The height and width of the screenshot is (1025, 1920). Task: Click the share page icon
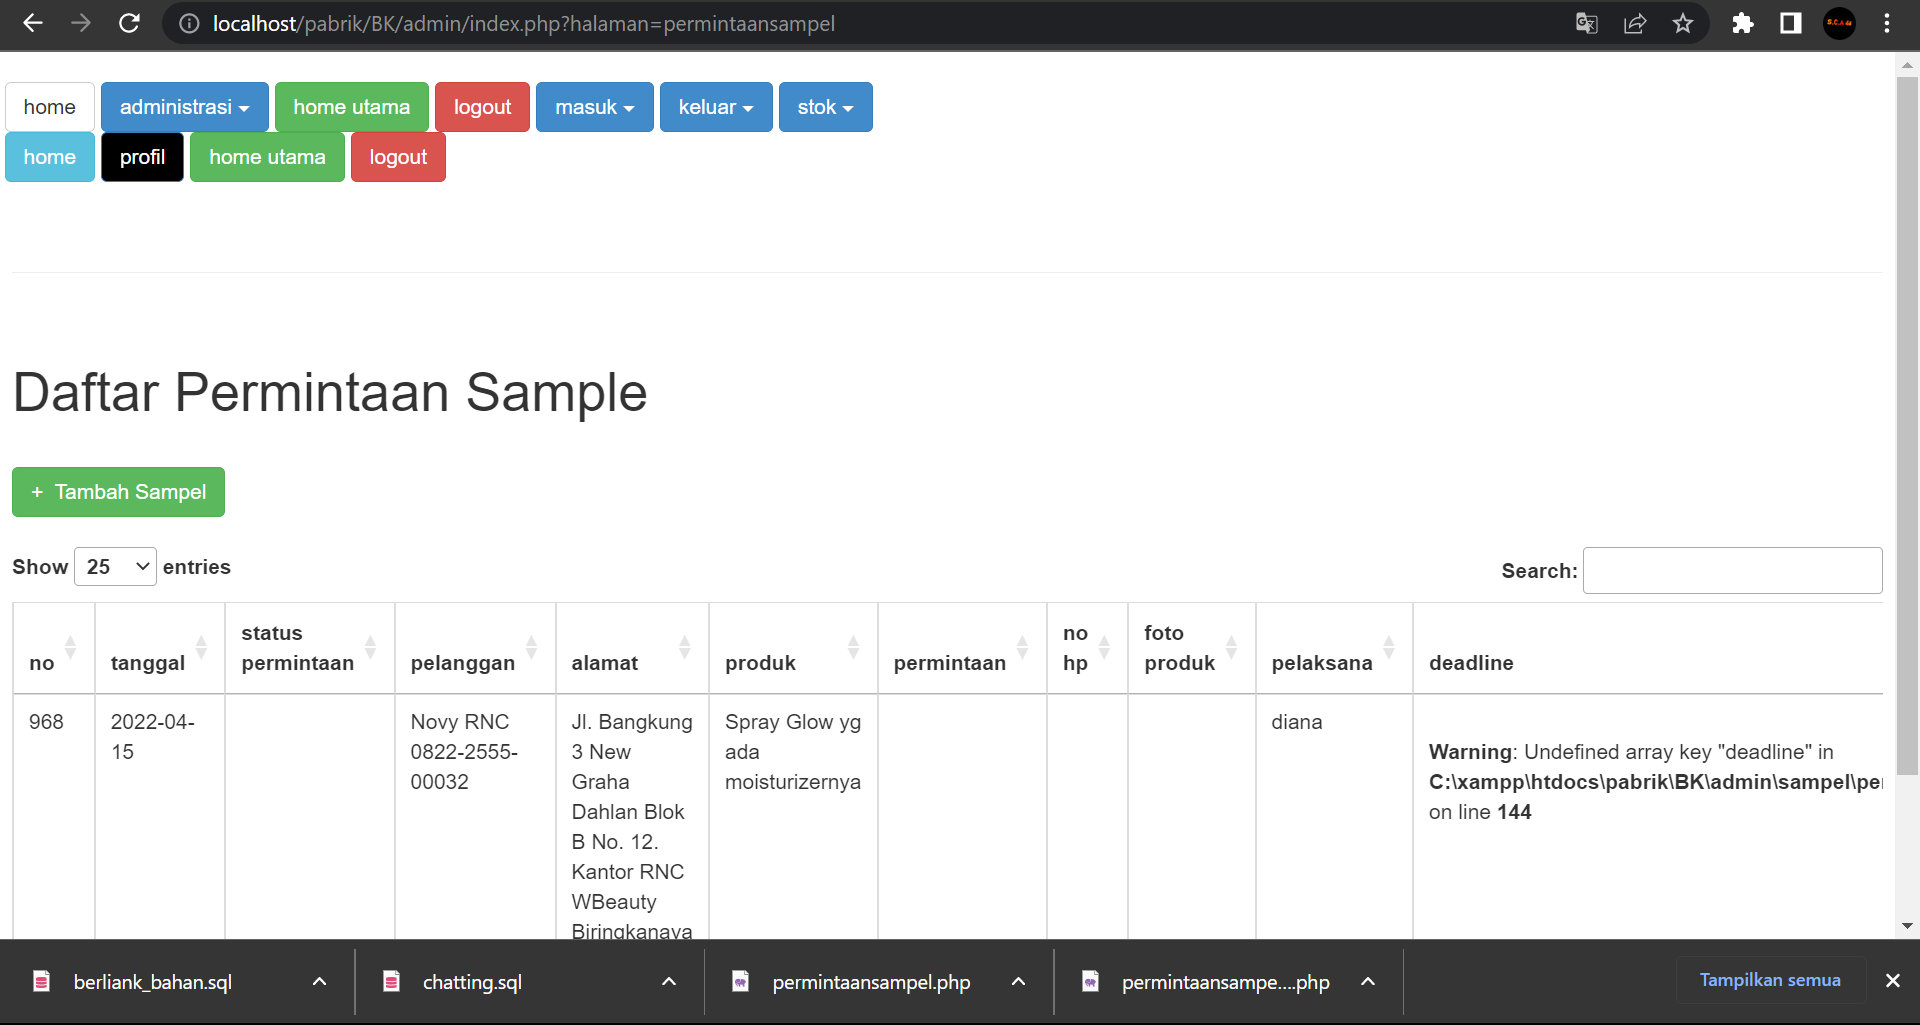click(1635, 23)
